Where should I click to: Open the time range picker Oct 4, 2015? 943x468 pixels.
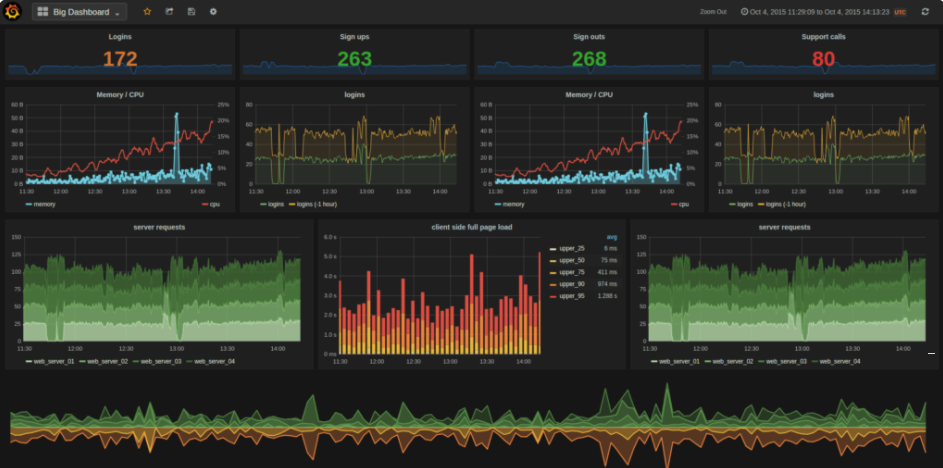tap(816, 12)
